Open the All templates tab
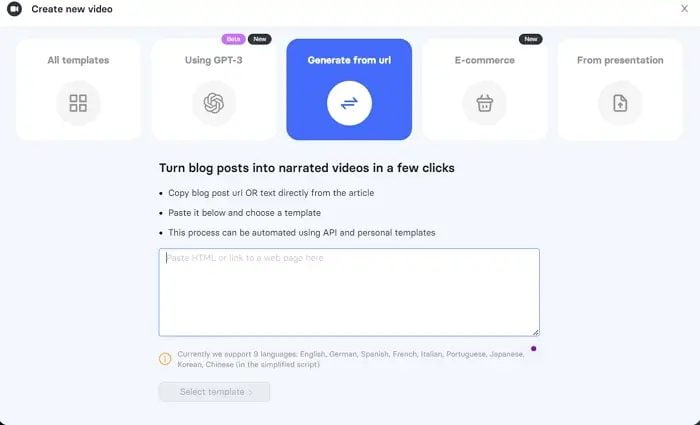 tap(78, 89)
